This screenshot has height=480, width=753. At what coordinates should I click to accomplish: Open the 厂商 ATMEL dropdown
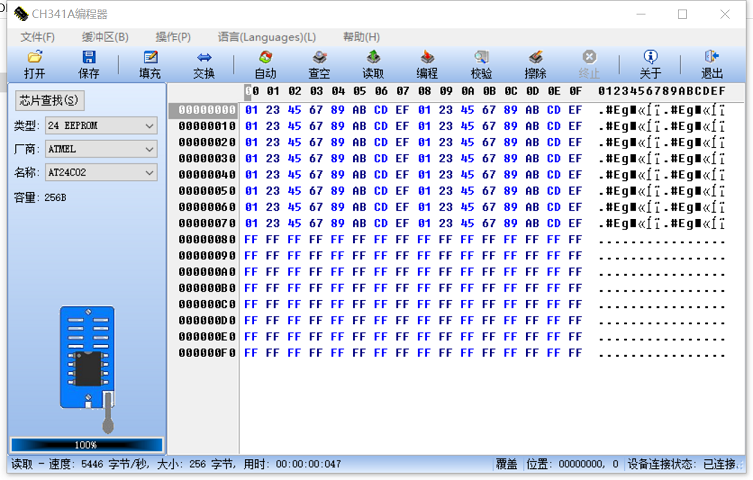[x=101, y=149]
